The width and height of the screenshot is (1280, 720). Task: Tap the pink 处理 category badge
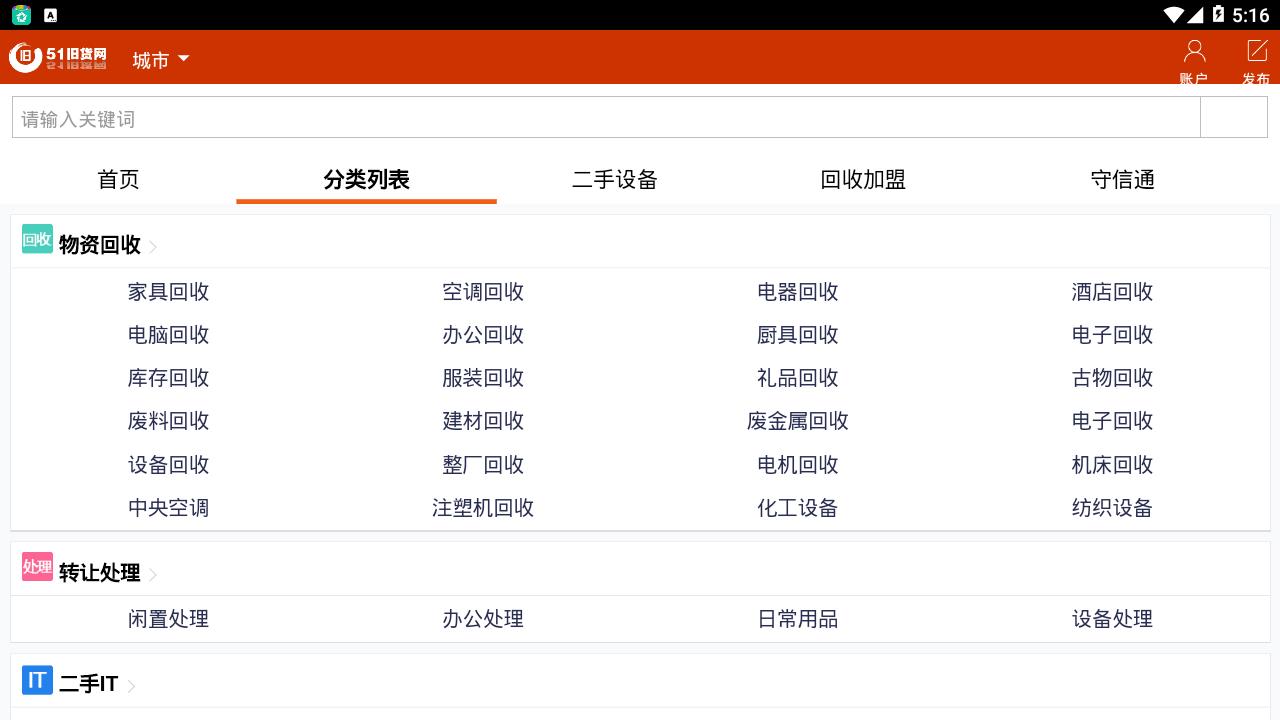[x=37, y=567]
